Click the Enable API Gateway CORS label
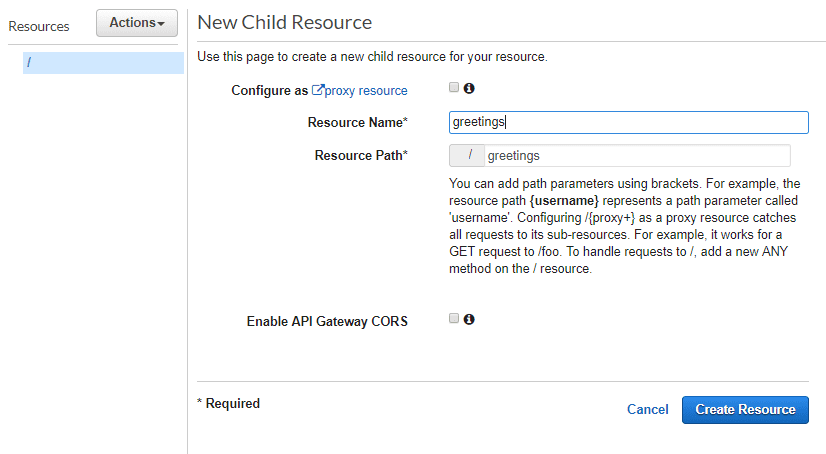This screenshot has height=454, width=826. point(327,321)
